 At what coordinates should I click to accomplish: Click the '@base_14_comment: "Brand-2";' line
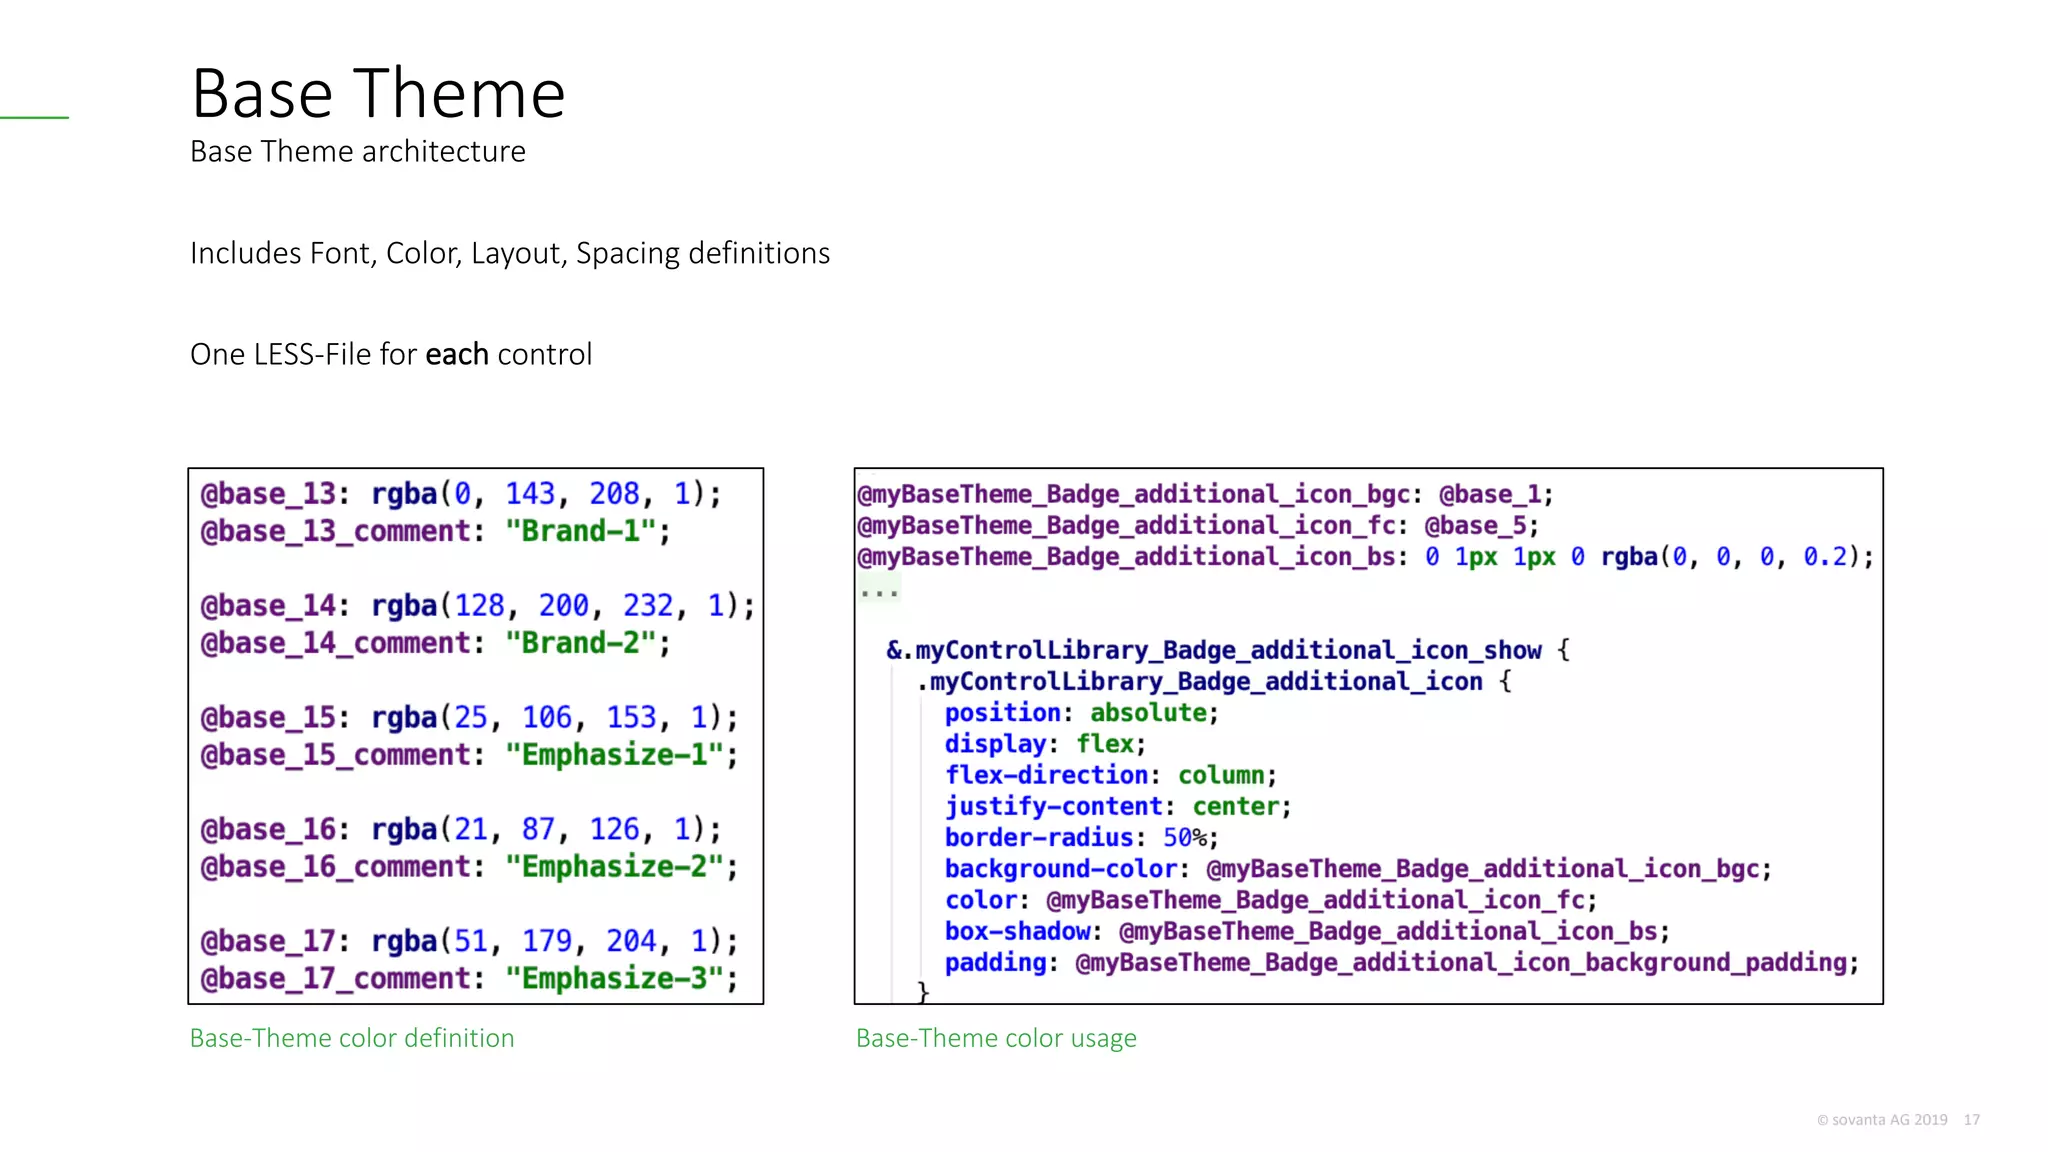pyautogui.click(x=435, y=643)
